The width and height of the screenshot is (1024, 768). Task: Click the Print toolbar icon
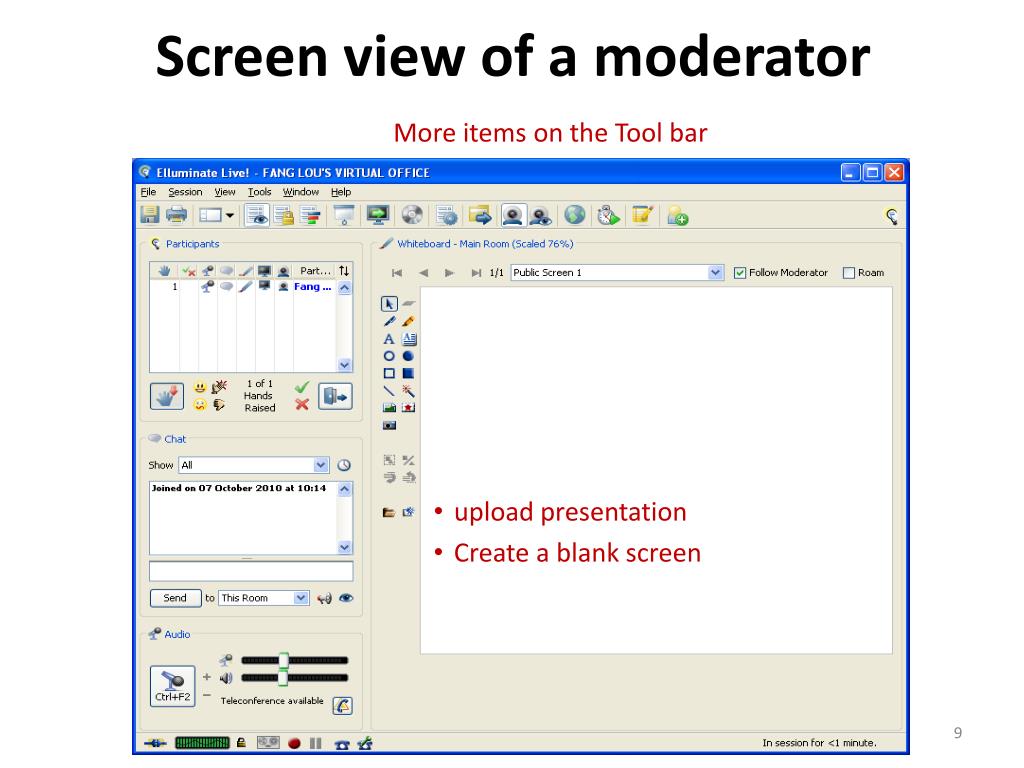[x=176, y=215]
